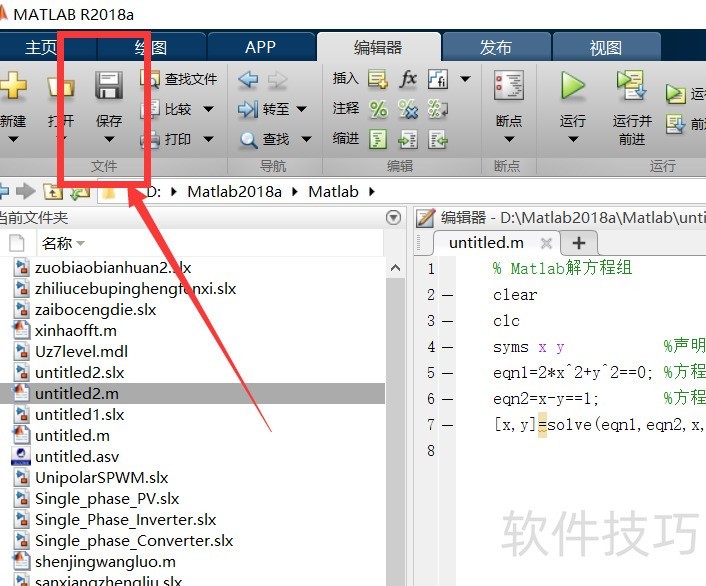Click the Matlab folder in the address path

click(x=333, y=192)
